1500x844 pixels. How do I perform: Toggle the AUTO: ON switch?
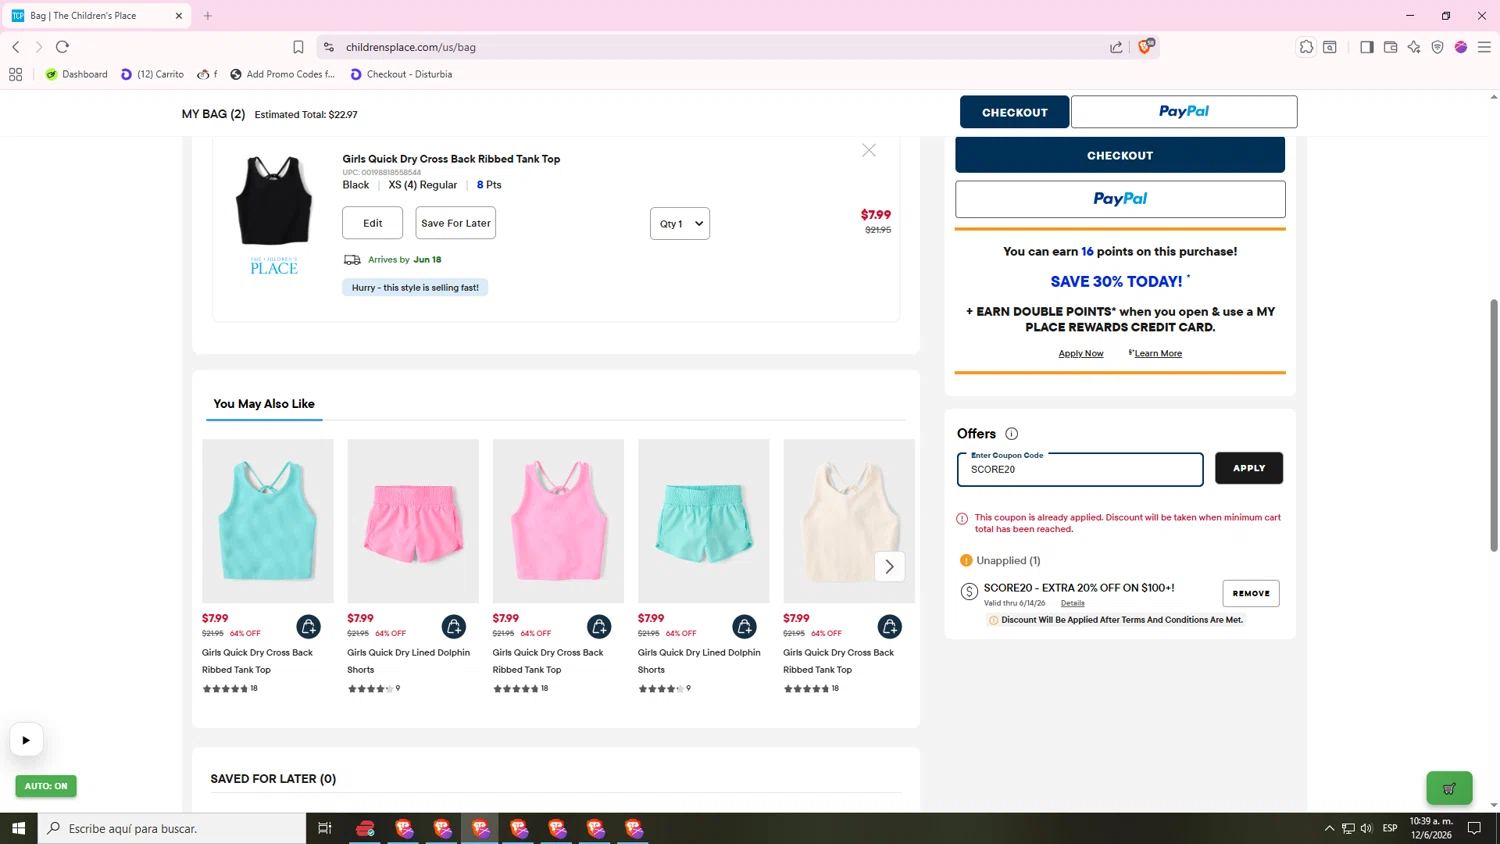[46, 786]
